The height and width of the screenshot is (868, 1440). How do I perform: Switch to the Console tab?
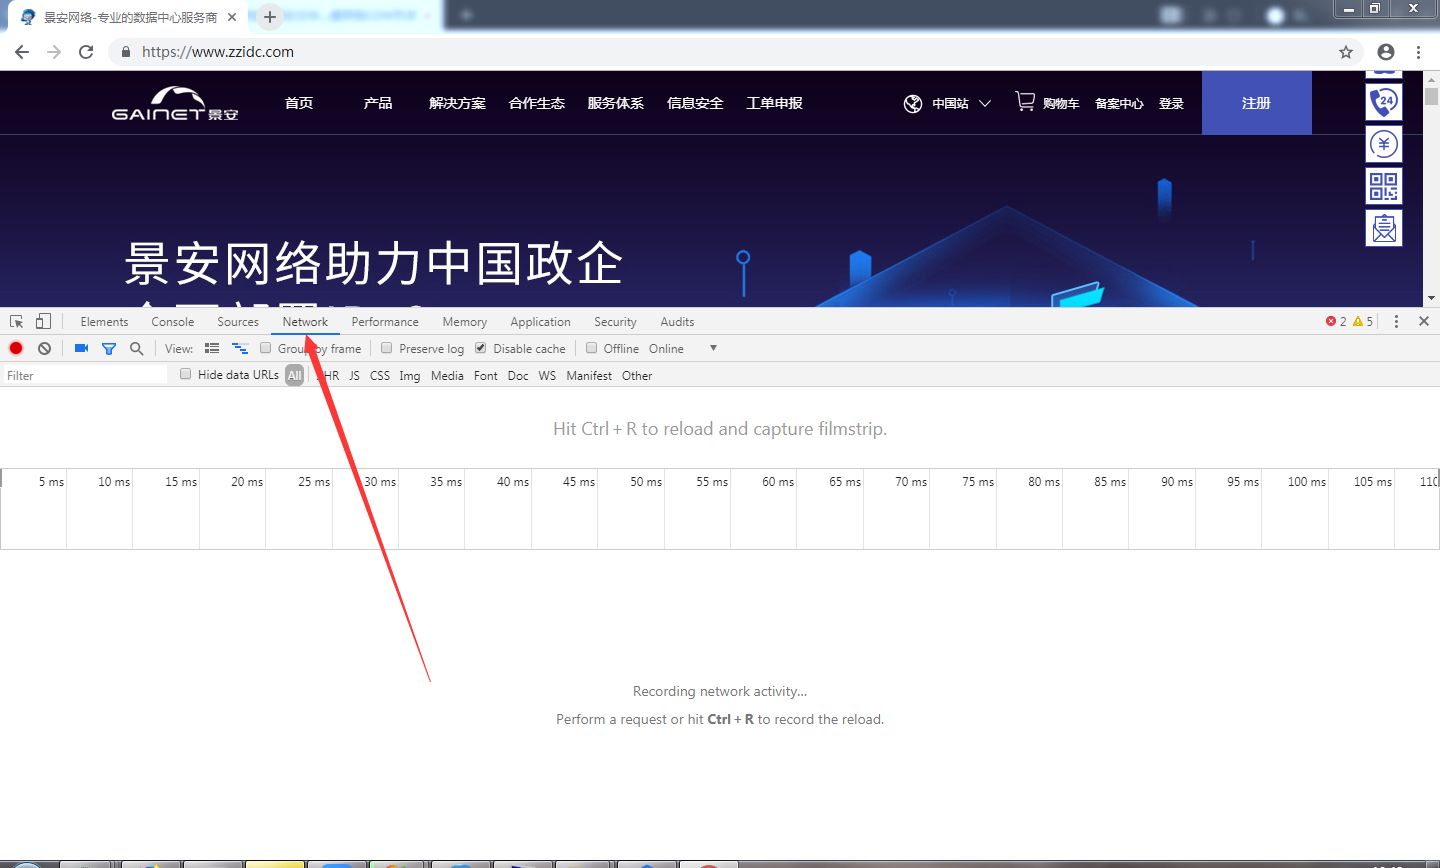(x=172, y=321)
